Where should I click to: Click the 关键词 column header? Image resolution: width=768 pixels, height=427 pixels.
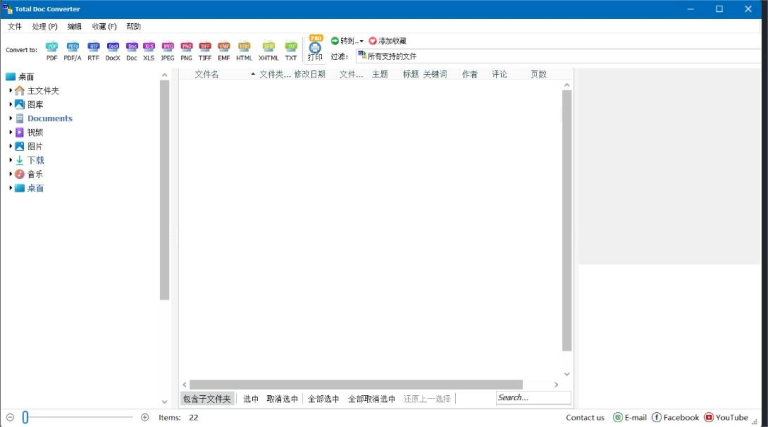coord(435,74)
